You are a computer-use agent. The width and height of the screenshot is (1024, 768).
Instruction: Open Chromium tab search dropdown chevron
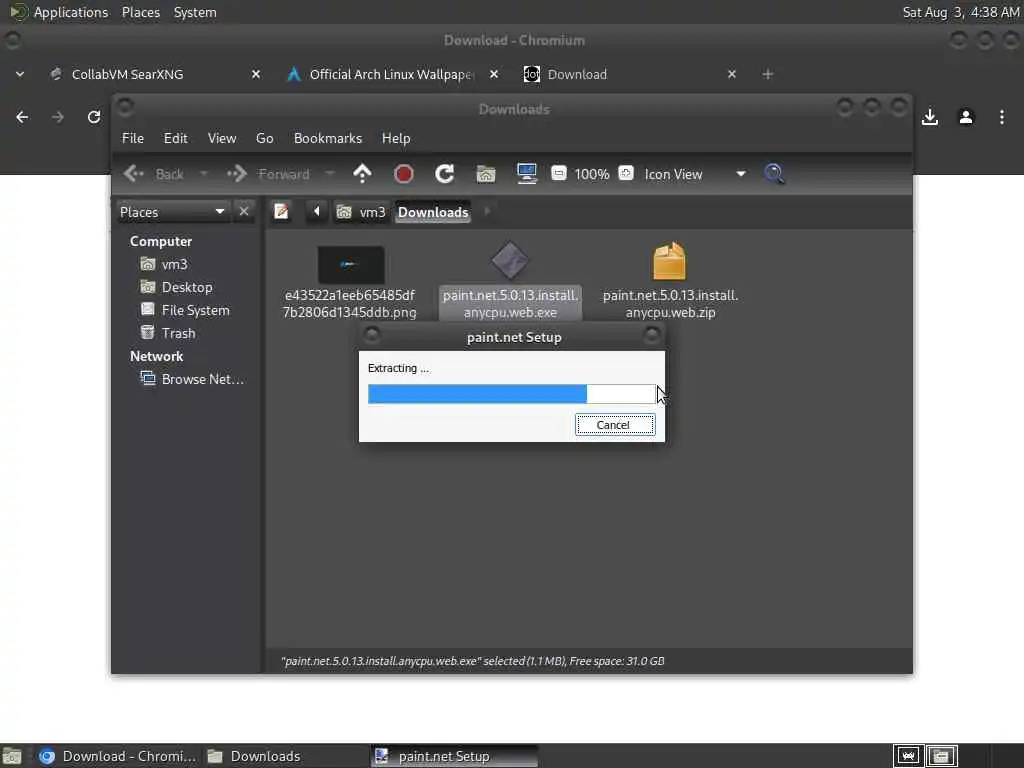click(20, 74)
